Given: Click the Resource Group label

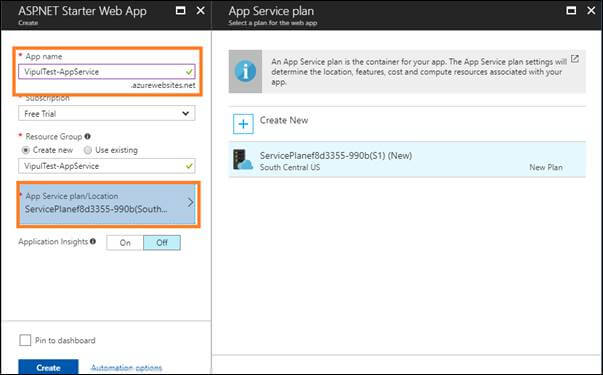Looking at the screenshot, I should (53, 137).
